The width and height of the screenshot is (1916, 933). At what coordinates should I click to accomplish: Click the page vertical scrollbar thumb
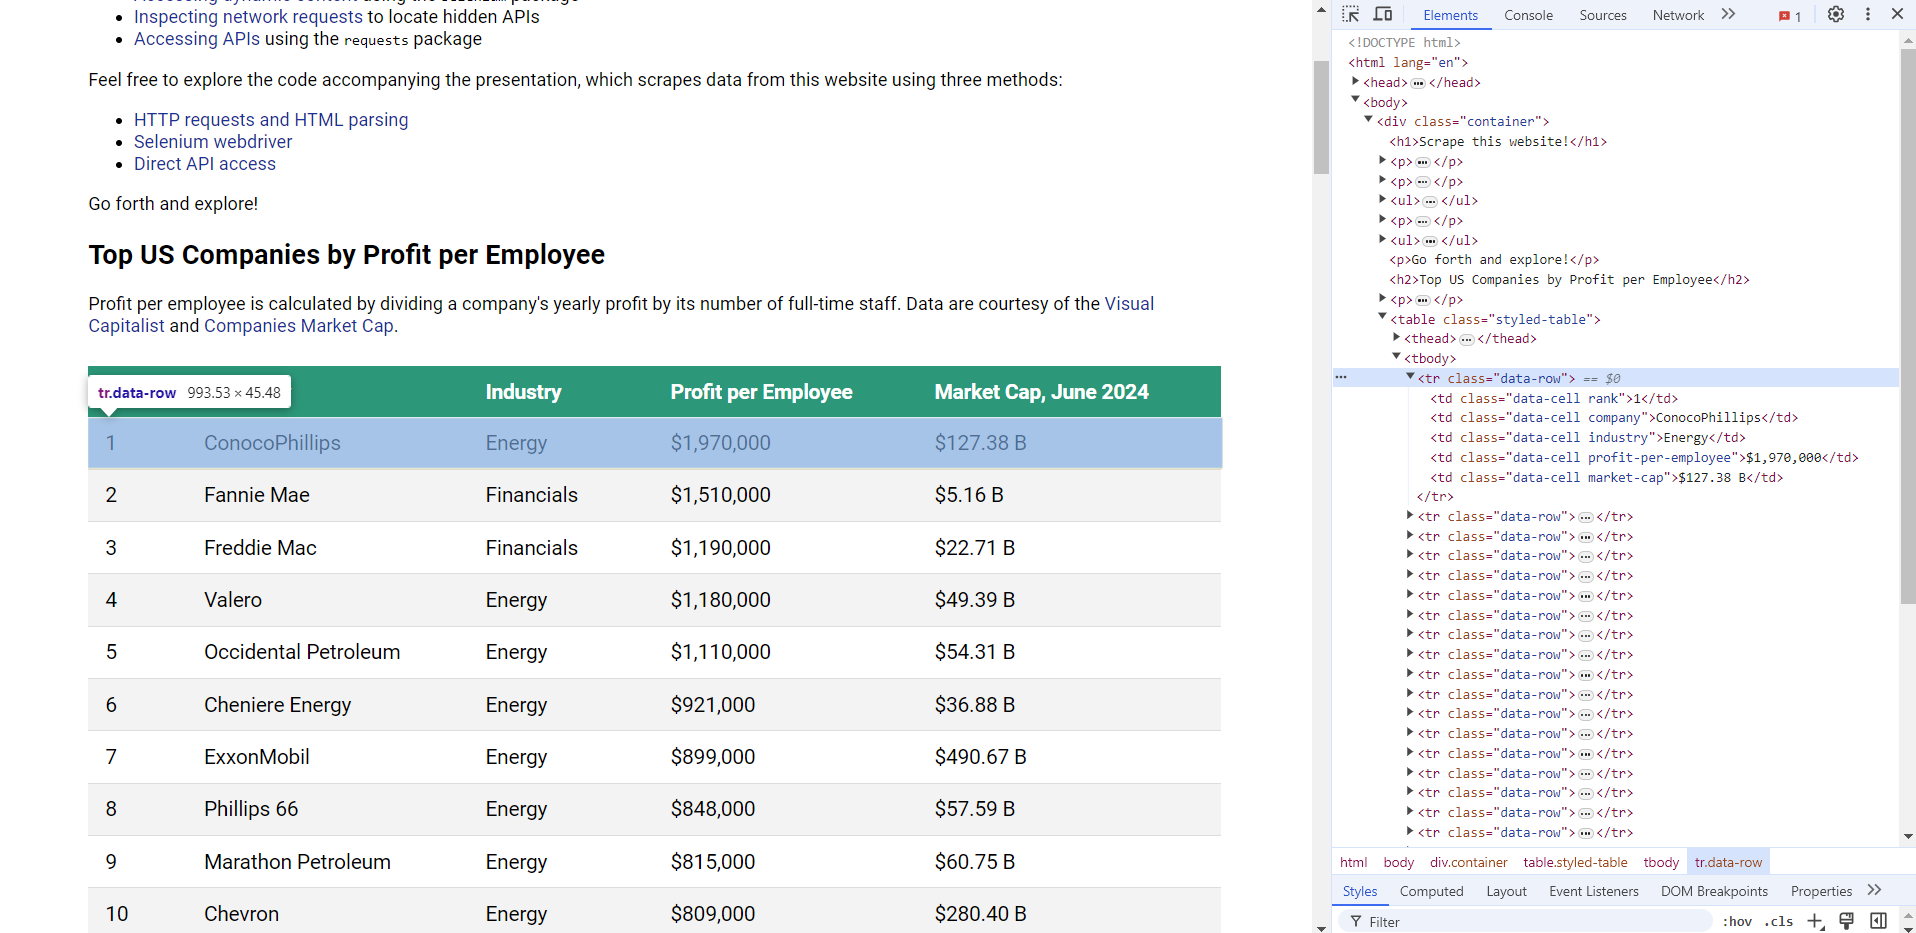1321,117
